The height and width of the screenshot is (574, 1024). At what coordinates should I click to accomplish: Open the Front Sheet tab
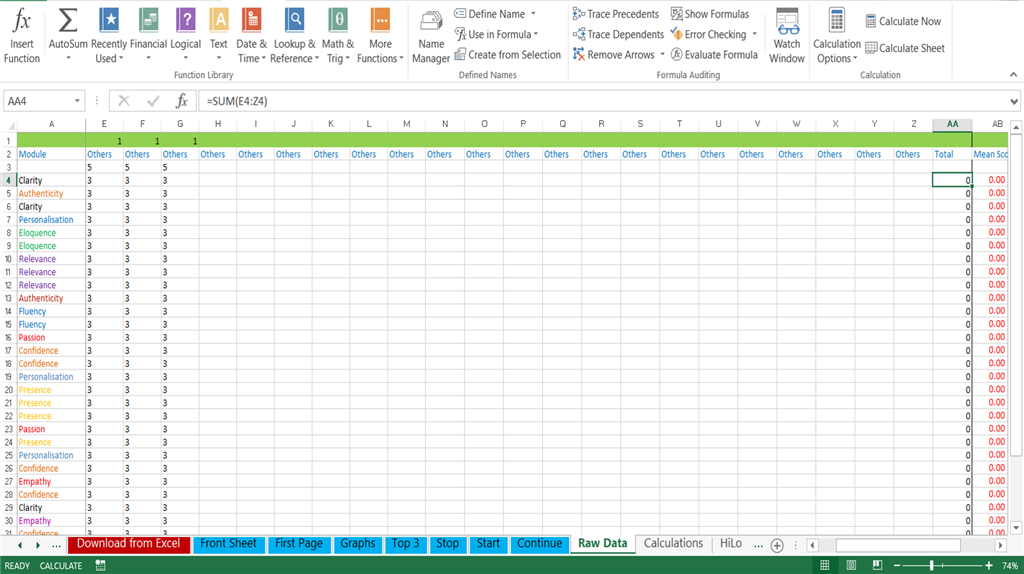tap(229, 543)
